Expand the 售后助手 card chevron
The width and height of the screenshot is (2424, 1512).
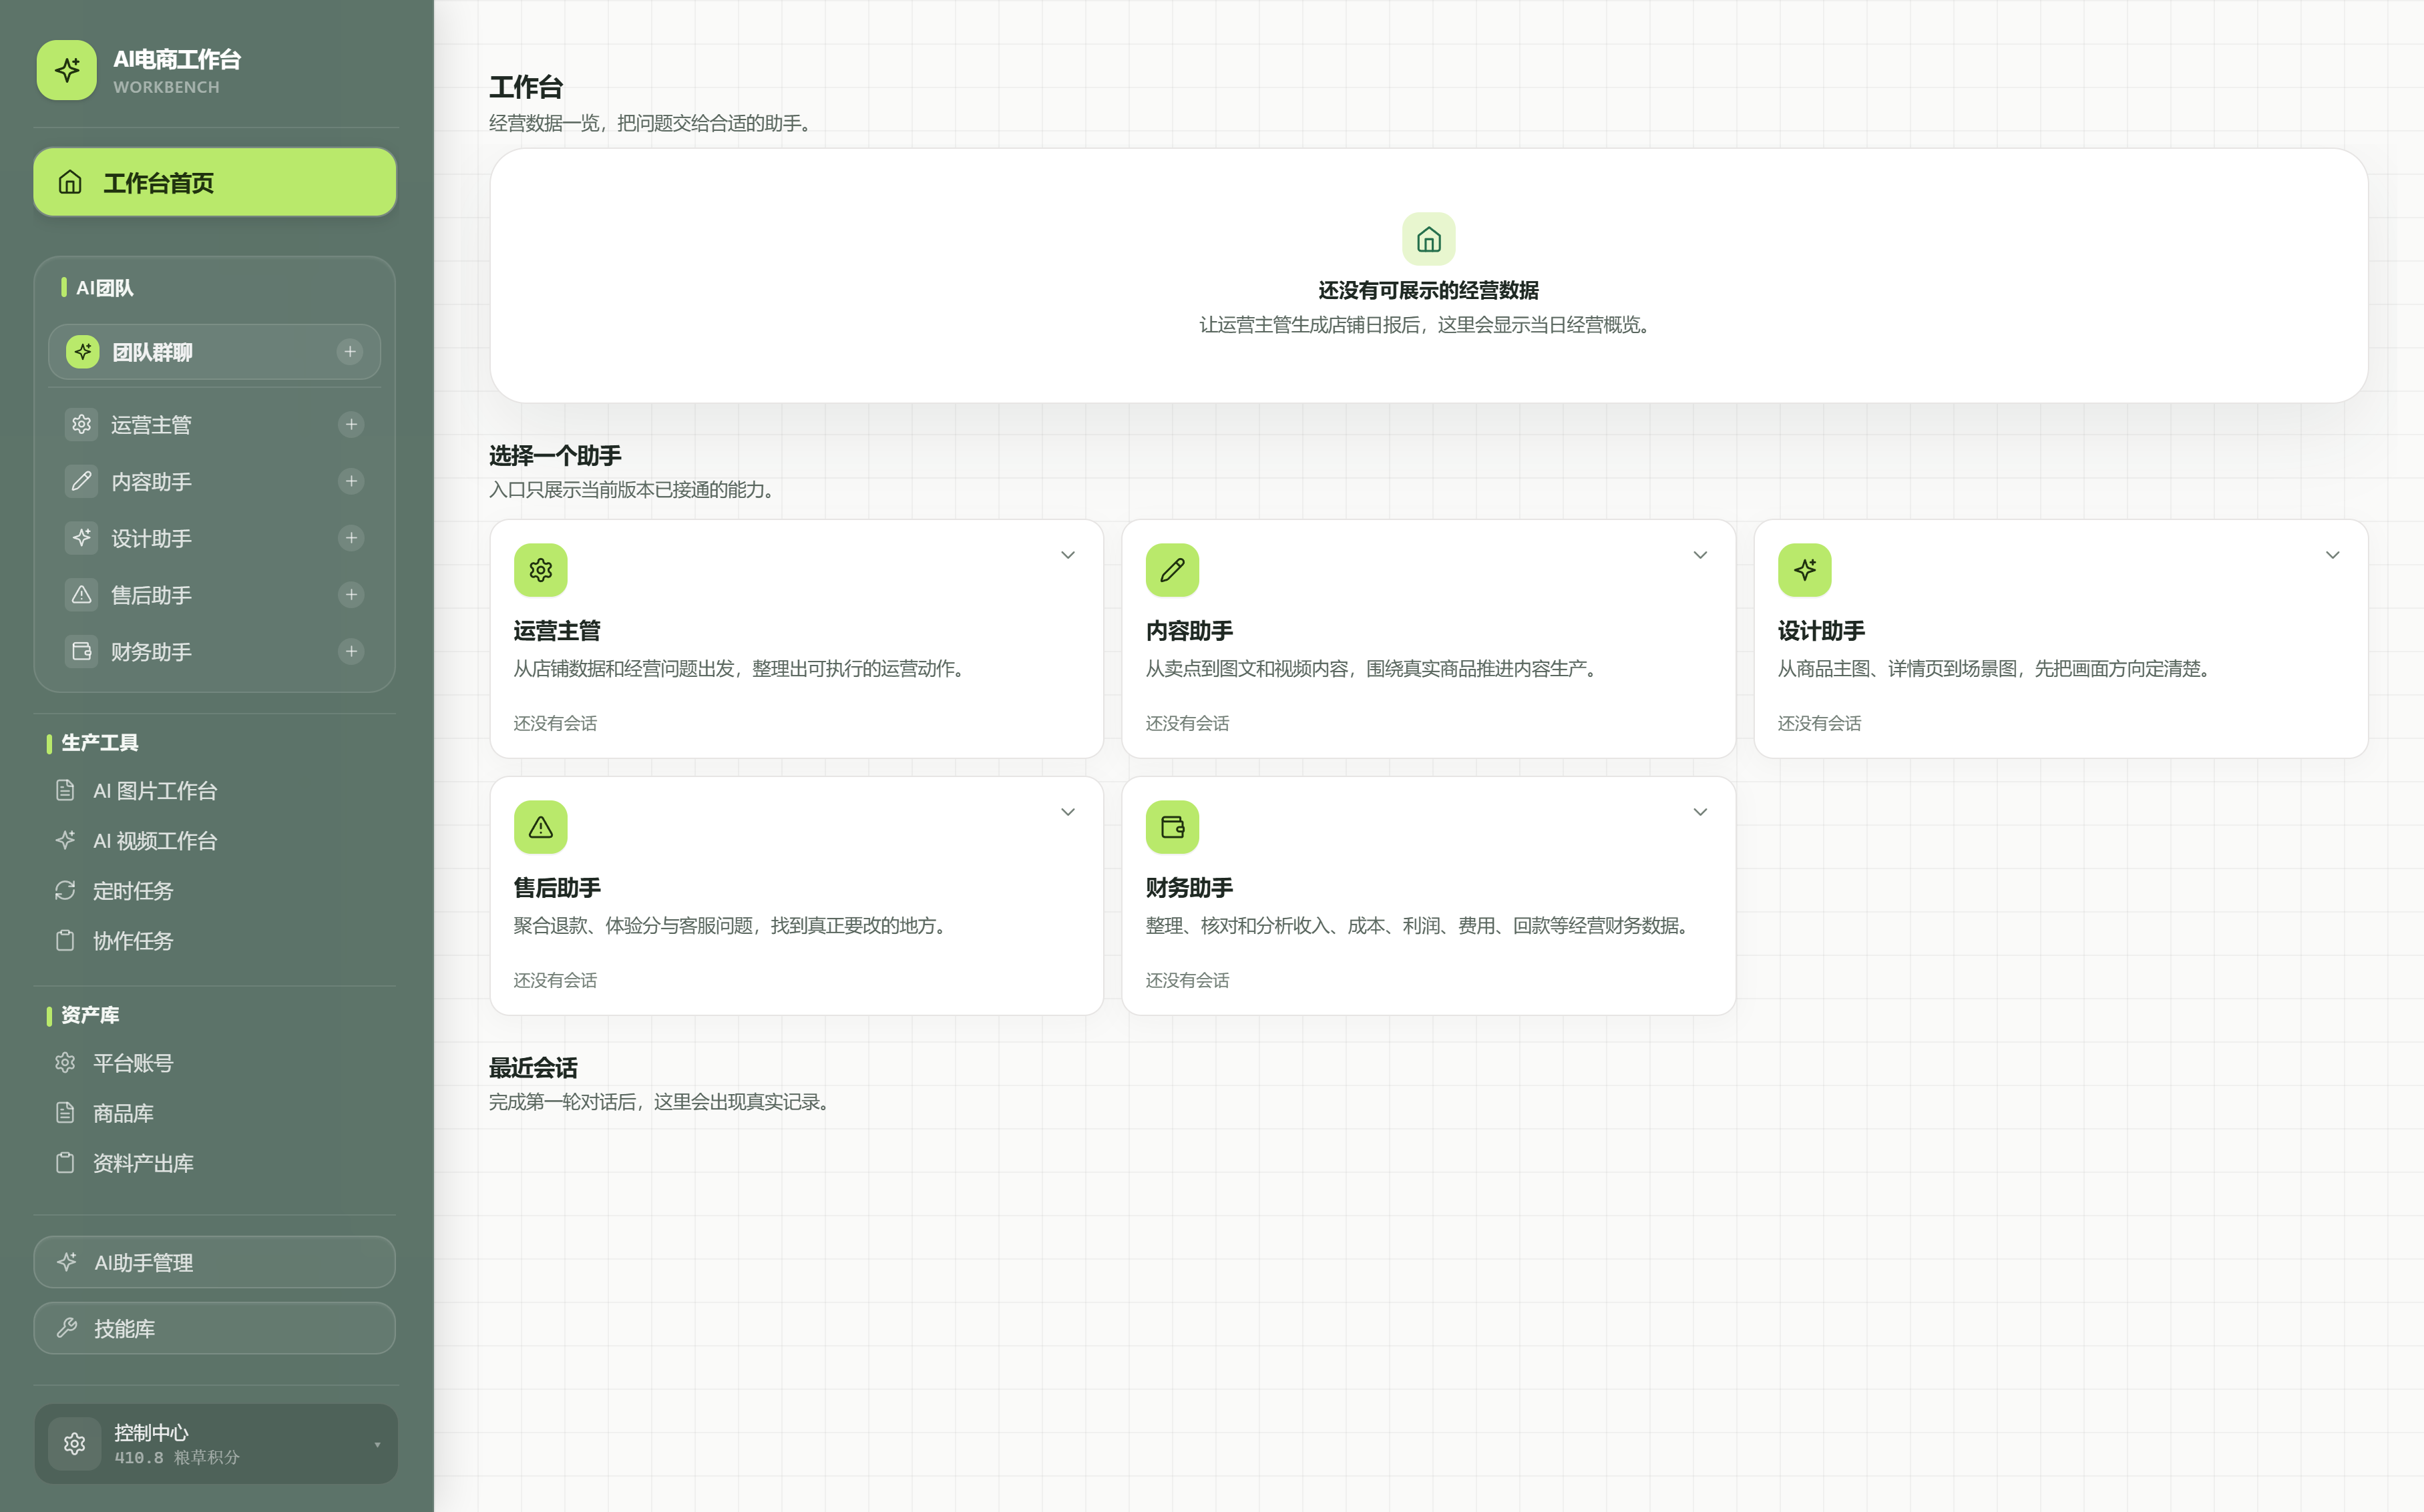coord(1068,812)
